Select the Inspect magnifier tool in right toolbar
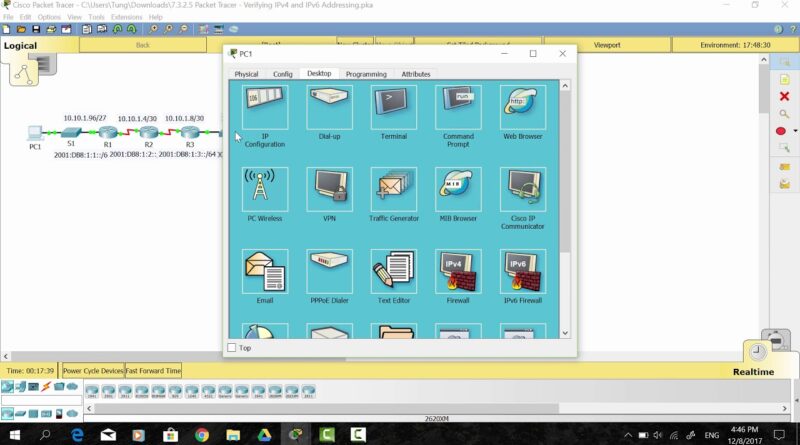 pos(785,114)
